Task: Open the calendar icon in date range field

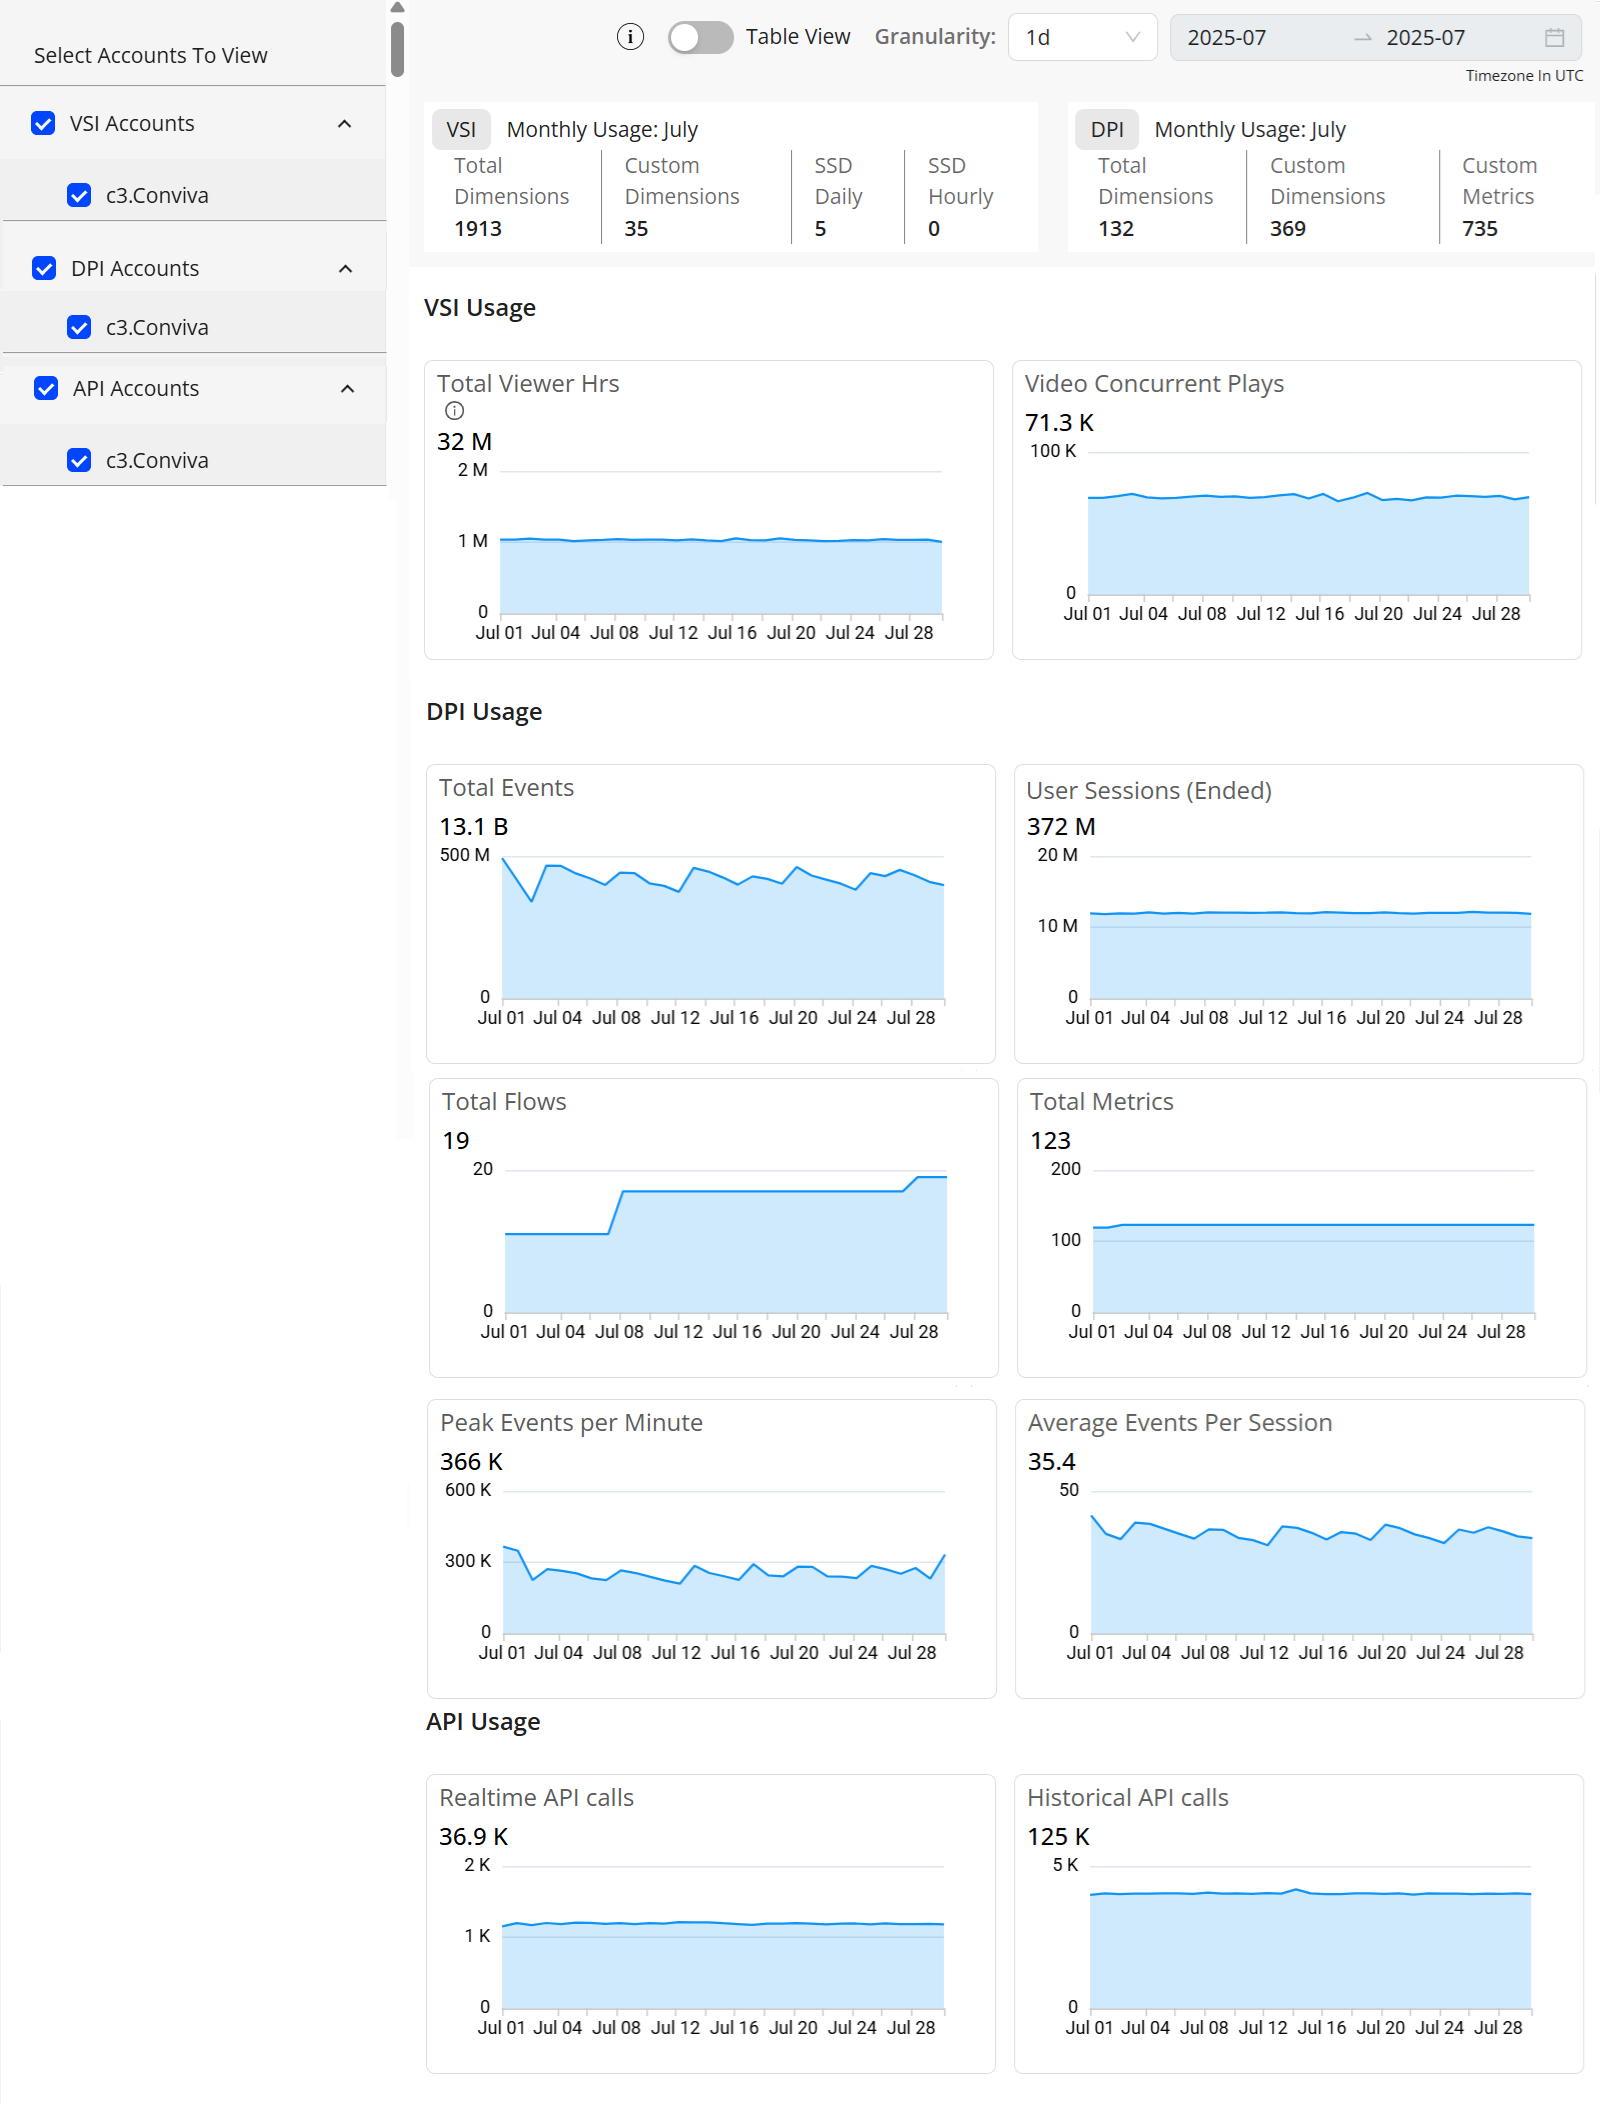Action: 1554,38
